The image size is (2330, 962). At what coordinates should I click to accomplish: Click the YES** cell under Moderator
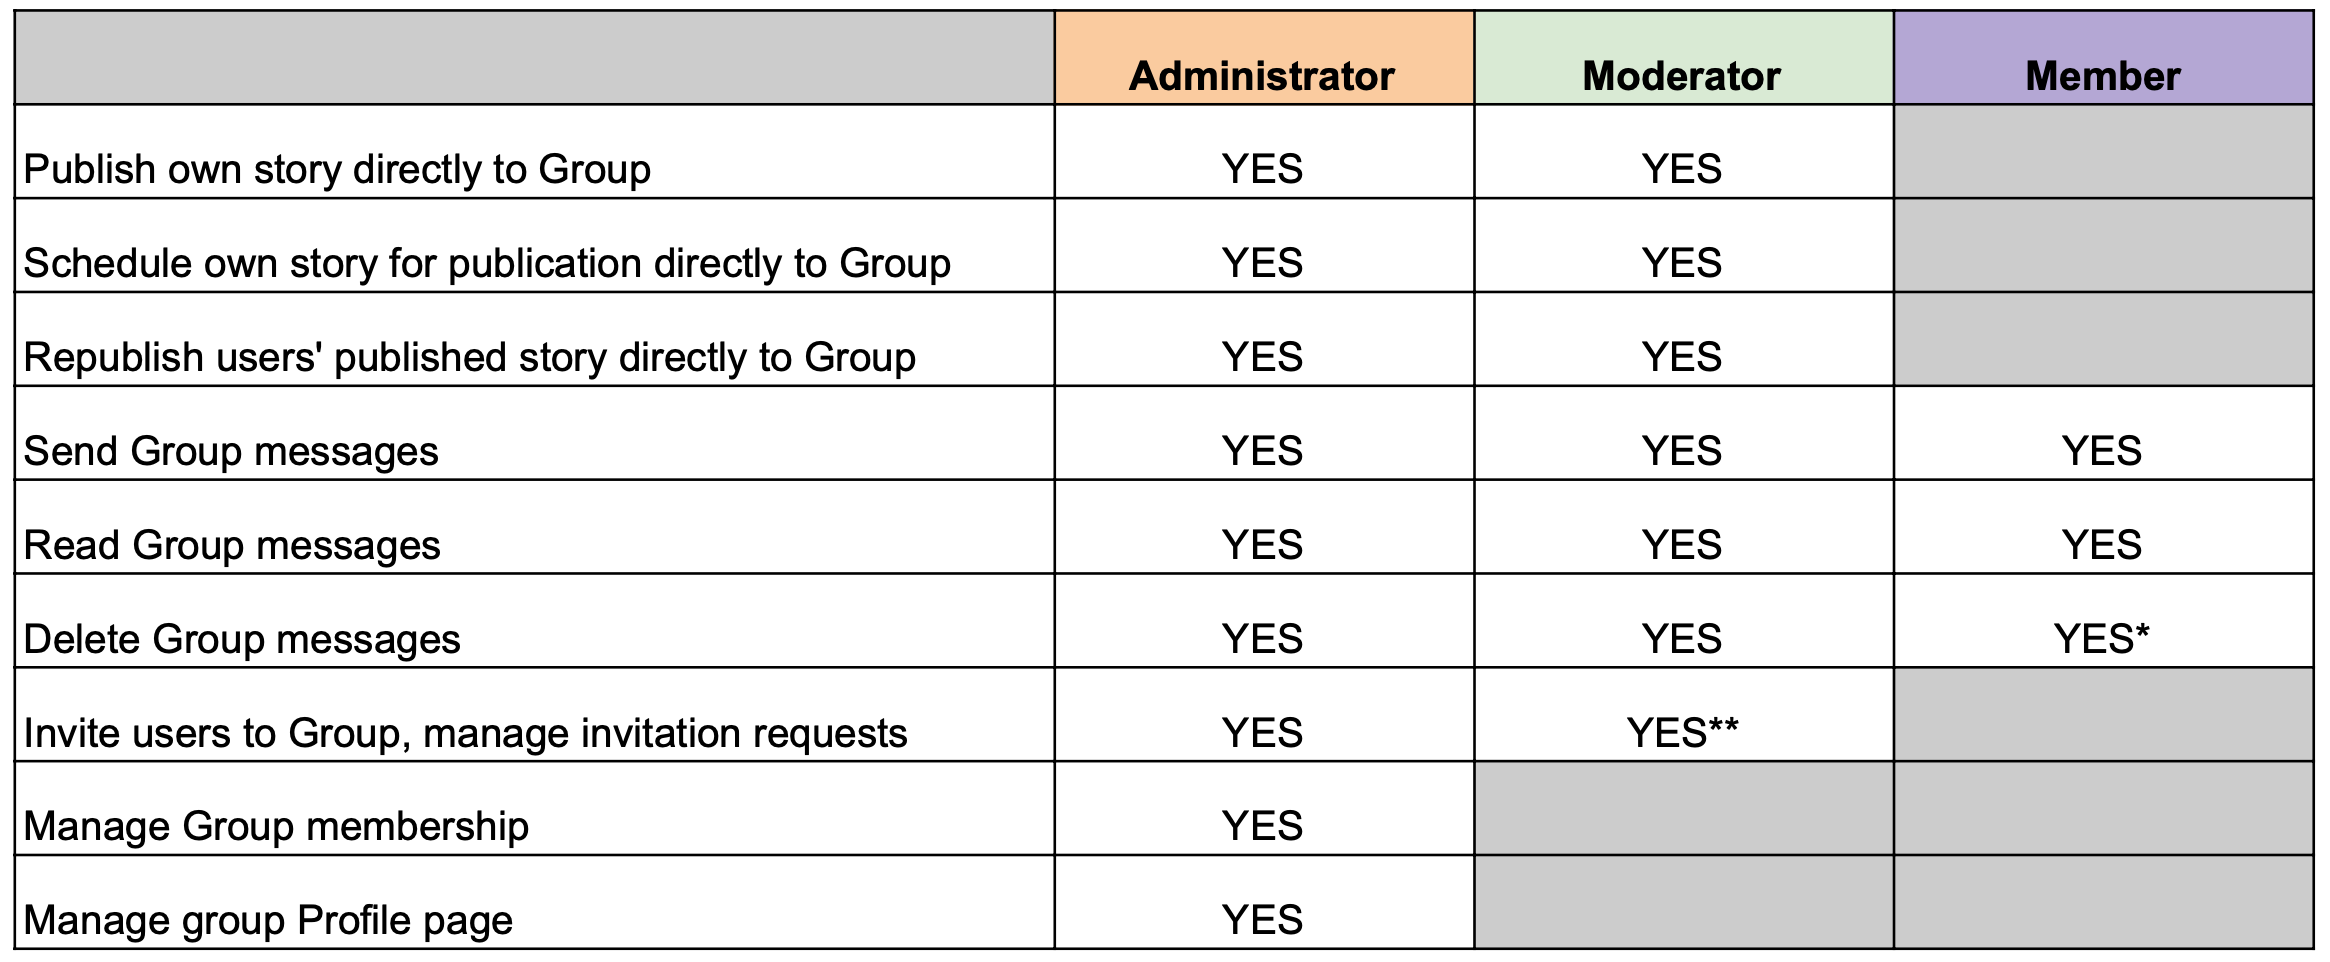coord(1683,715)
